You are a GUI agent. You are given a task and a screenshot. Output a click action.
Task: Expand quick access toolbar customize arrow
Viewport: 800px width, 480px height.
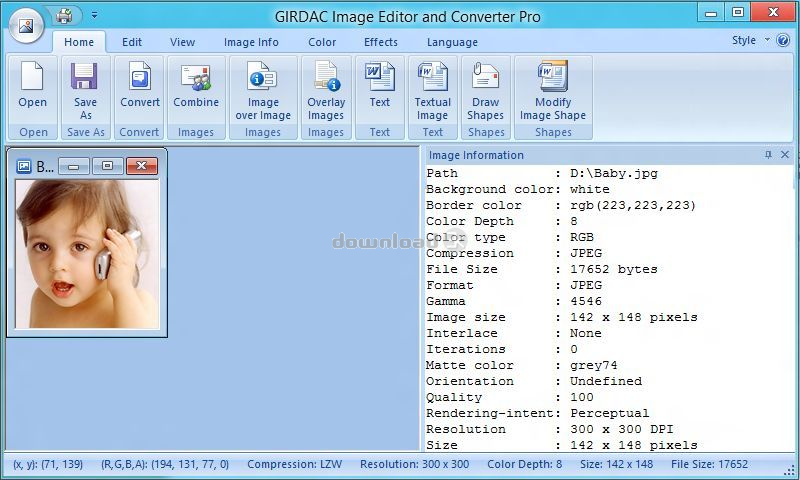(94, 15)
